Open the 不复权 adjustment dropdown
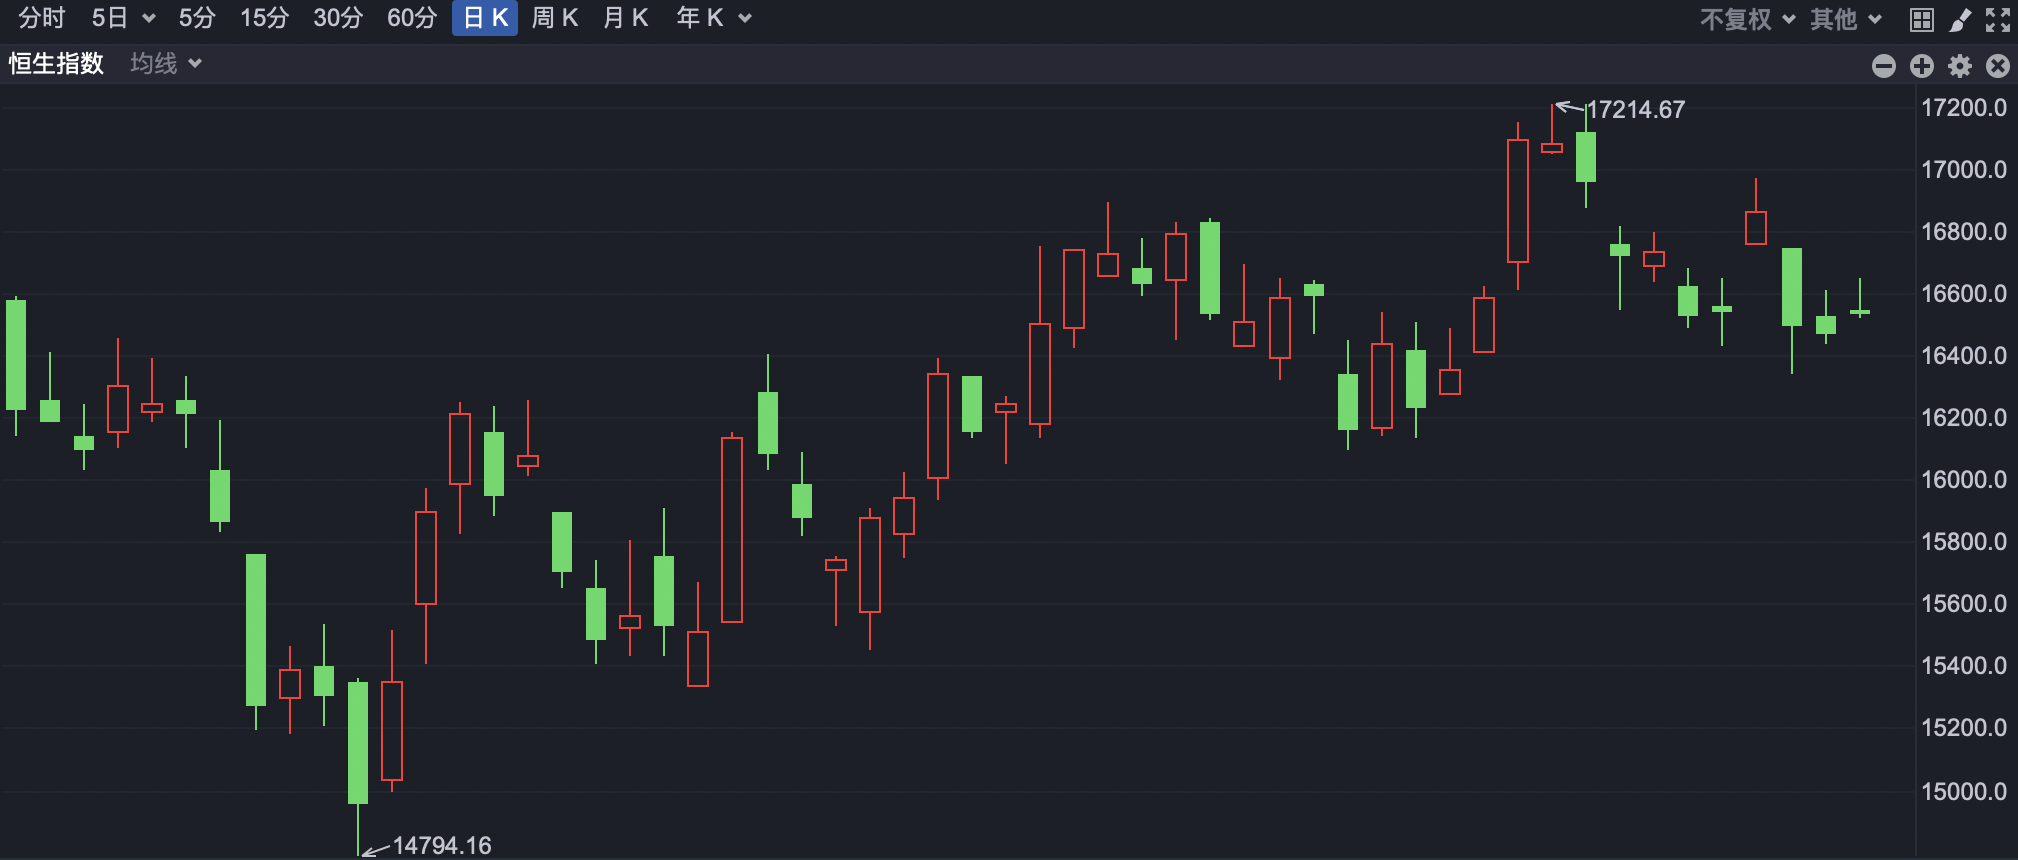The width and height of the screenshot is (2018, 860). point(1747,19)
